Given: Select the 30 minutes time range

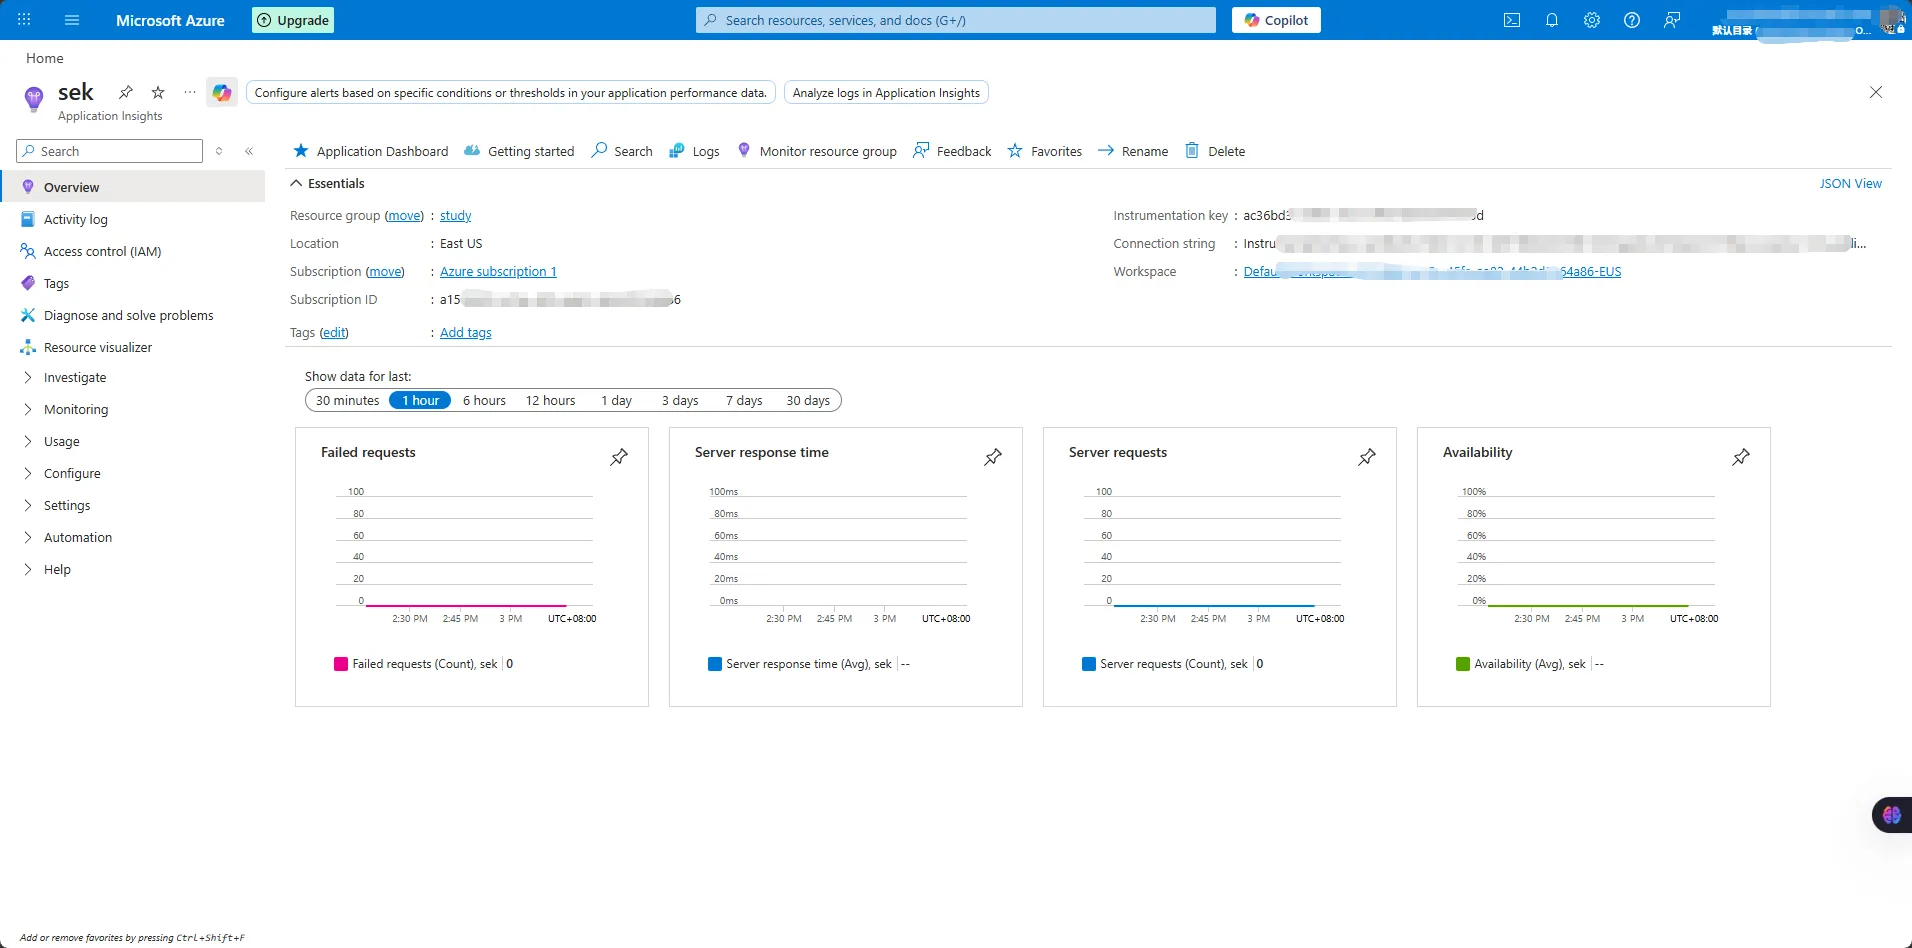Looking at the screenshot, I should (347, 401).
